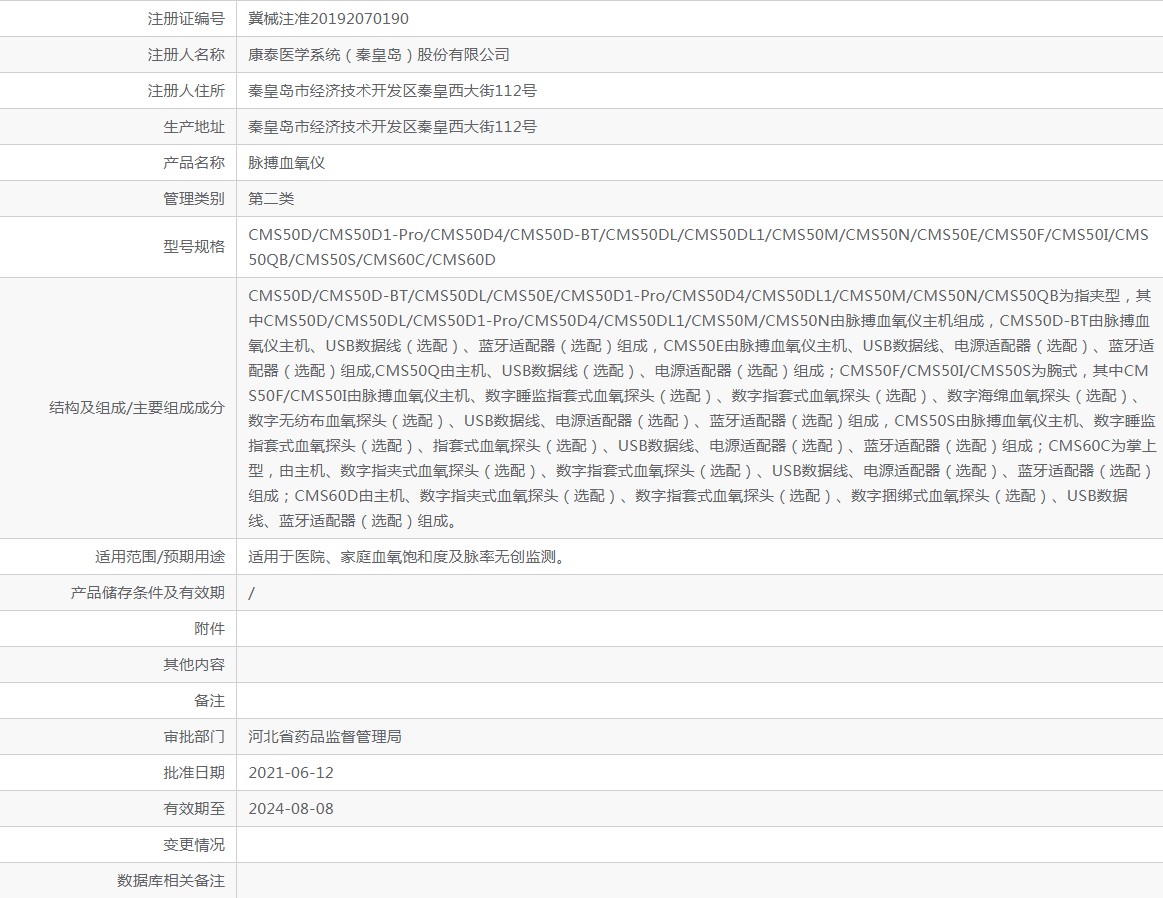Click the 产品储存条件及有效期 label
The width and height of the screenshot is (1163, 898).
point(147,592)
